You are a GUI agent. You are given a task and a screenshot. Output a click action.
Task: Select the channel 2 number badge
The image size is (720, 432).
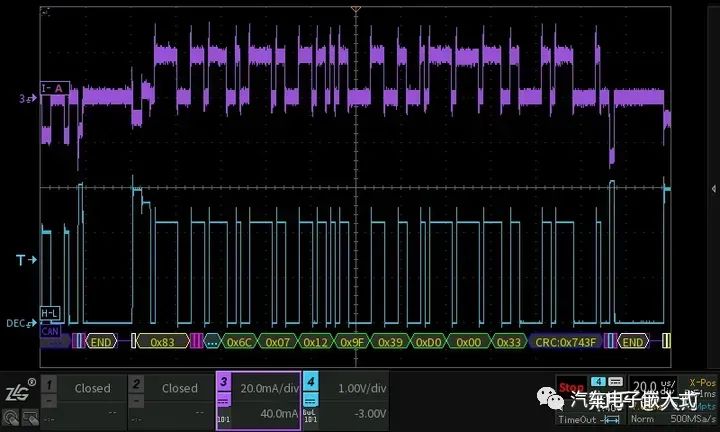[x=136, y=384]
